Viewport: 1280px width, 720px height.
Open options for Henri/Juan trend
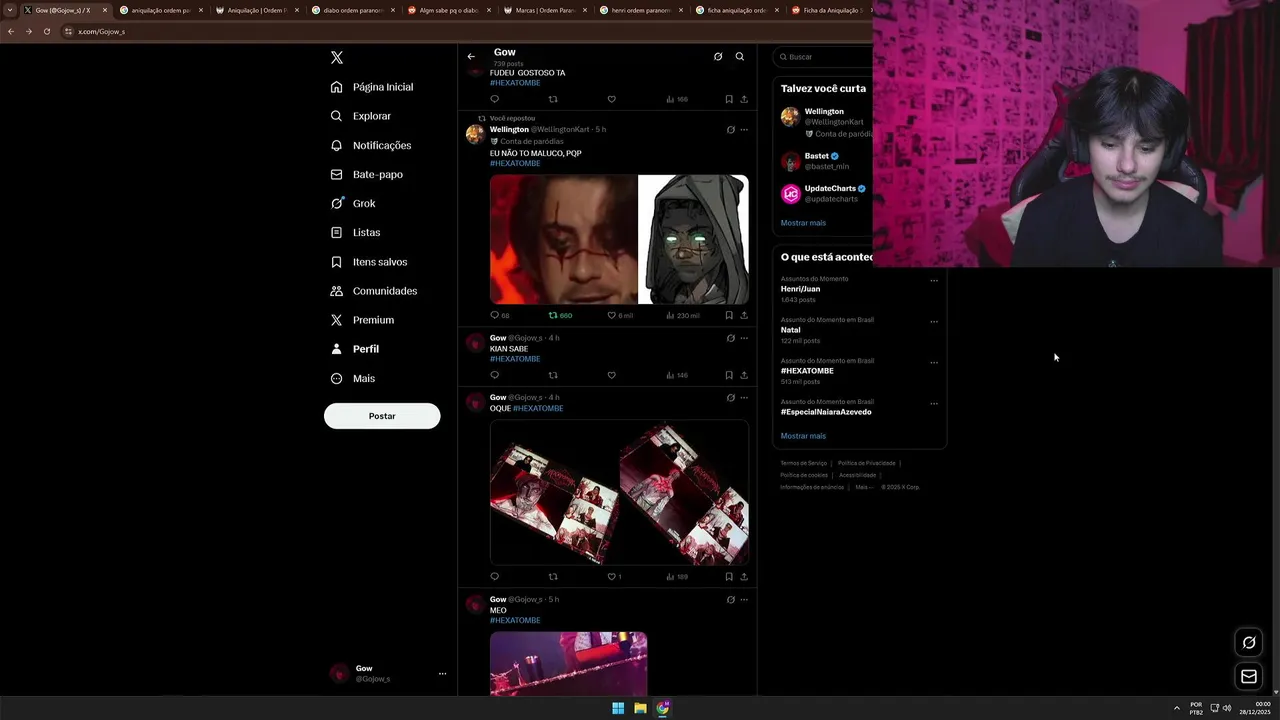coord(934,281)
